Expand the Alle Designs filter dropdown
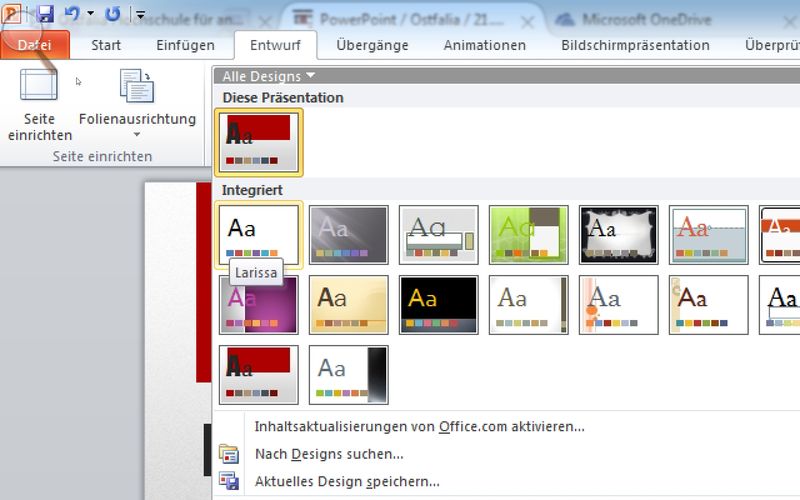 [268, 76]
